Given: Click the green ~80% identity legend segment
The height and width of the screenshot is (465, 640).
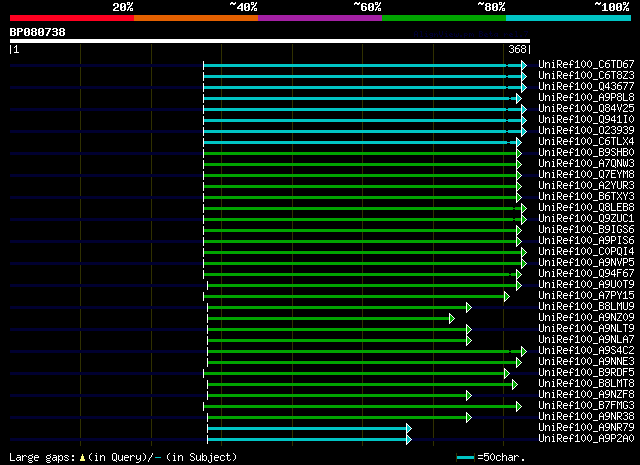Looking at the screenshot, I should pos(444,18).
